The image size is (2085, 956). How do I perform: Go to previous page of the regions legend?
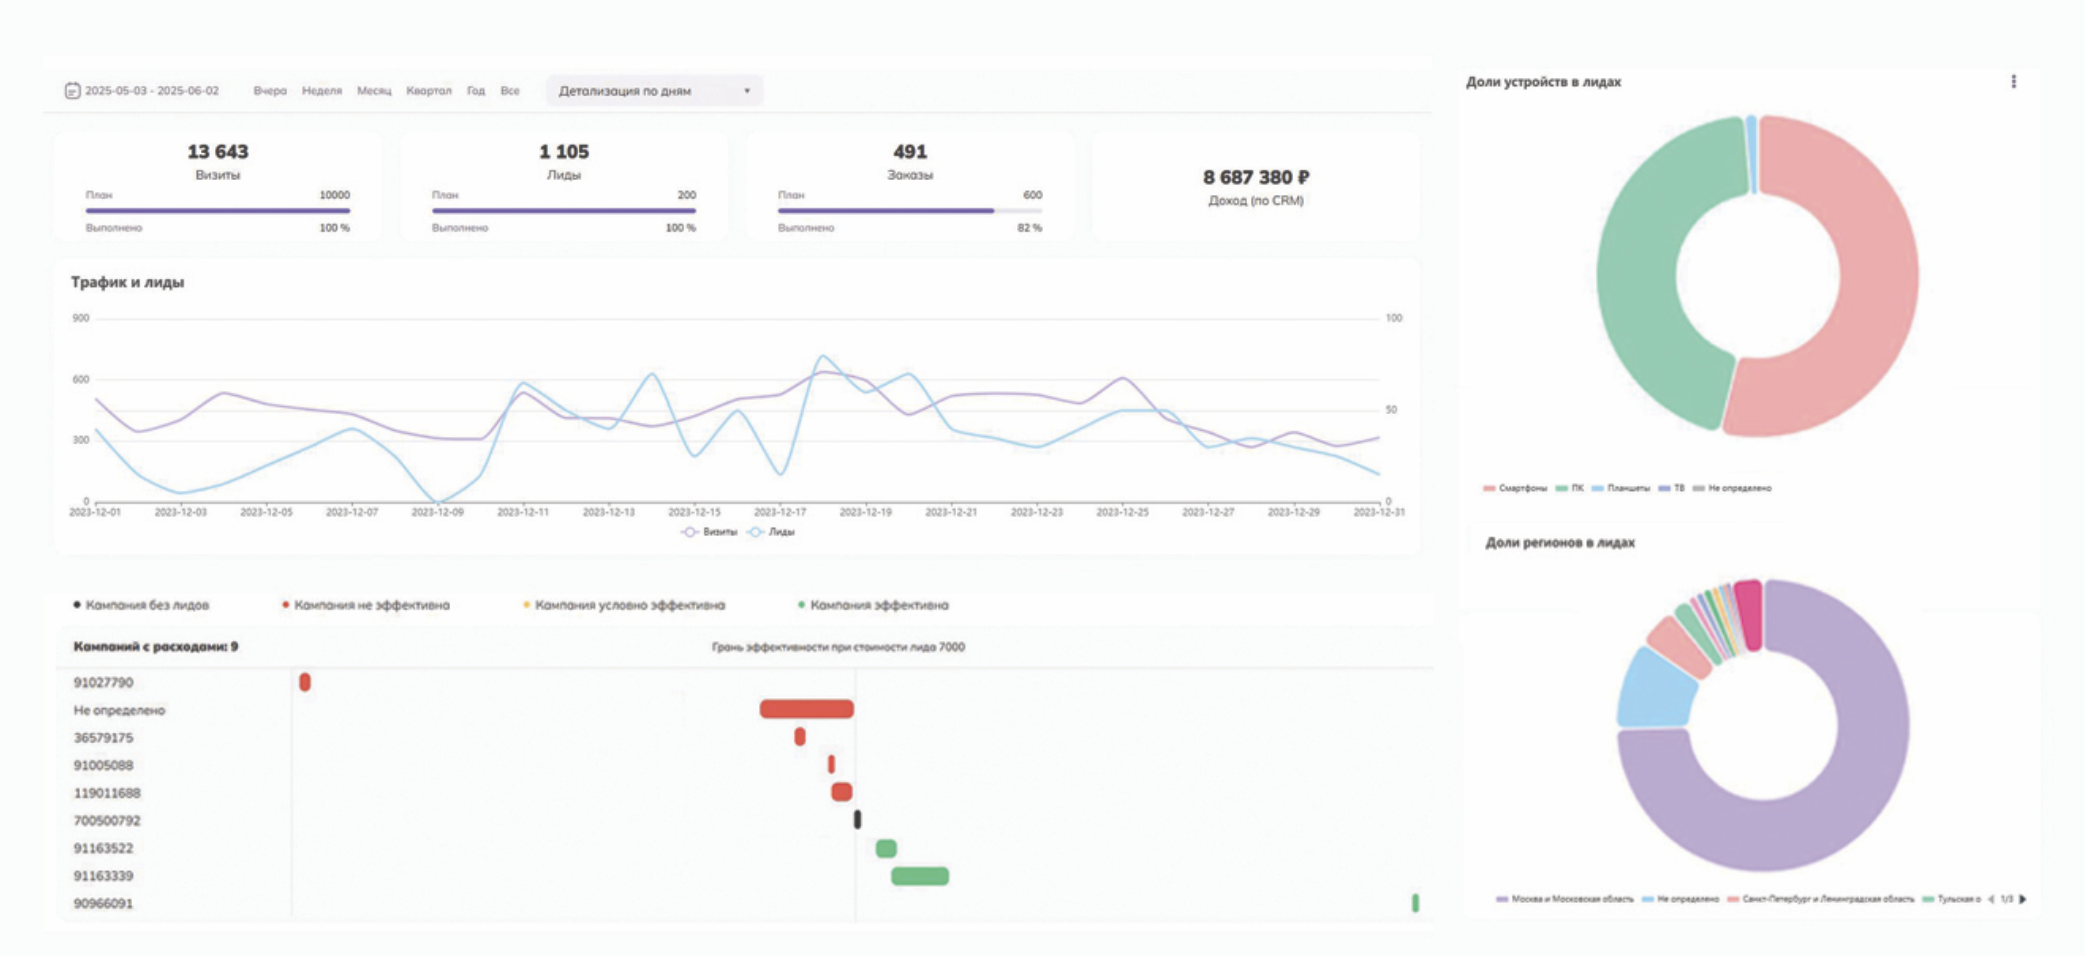click(x=1990, y=899)
